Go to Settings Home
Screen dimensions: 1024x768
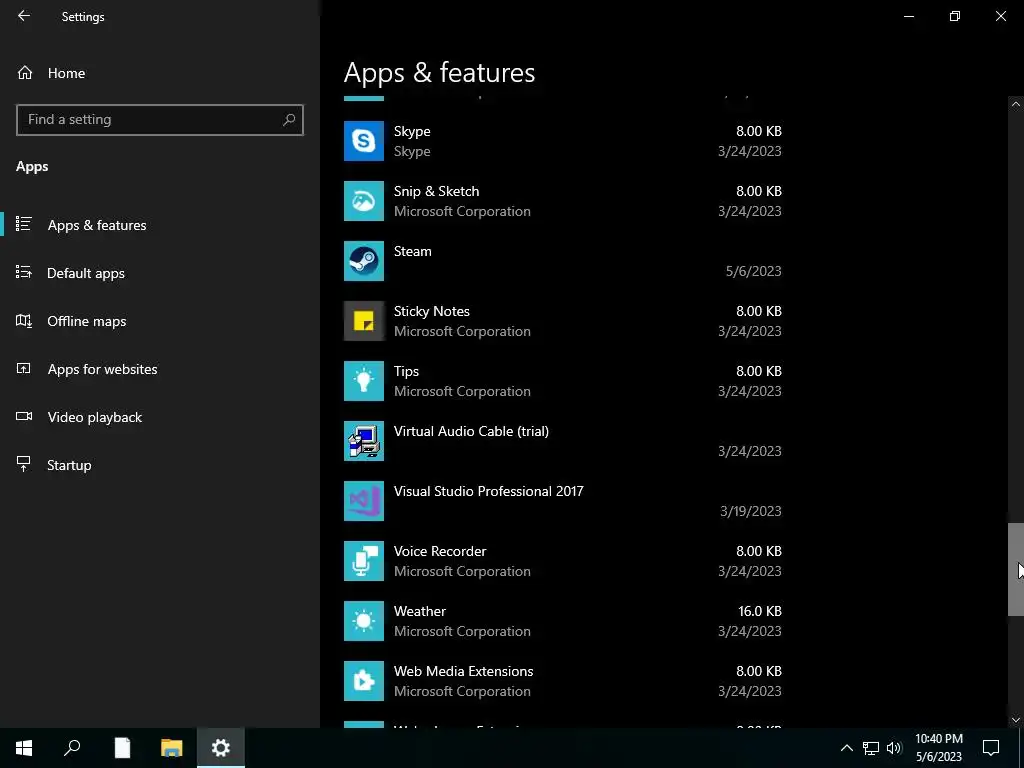tap(160, 73)
